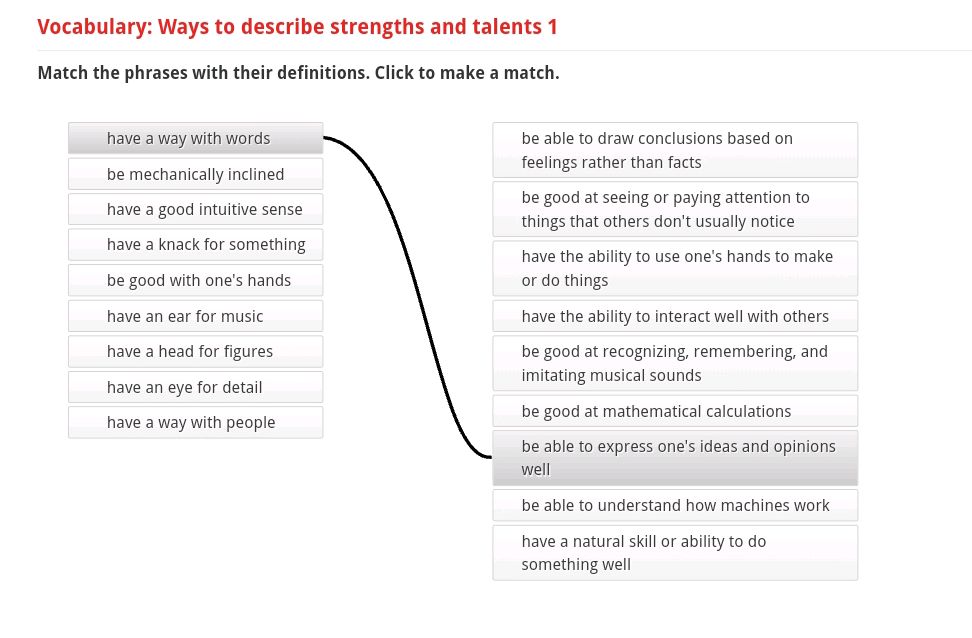This screenshot has width=972, height=638.
Task: Select highlighted 'express one's ideas and opinions well' definition
Action: coord(675,458)
